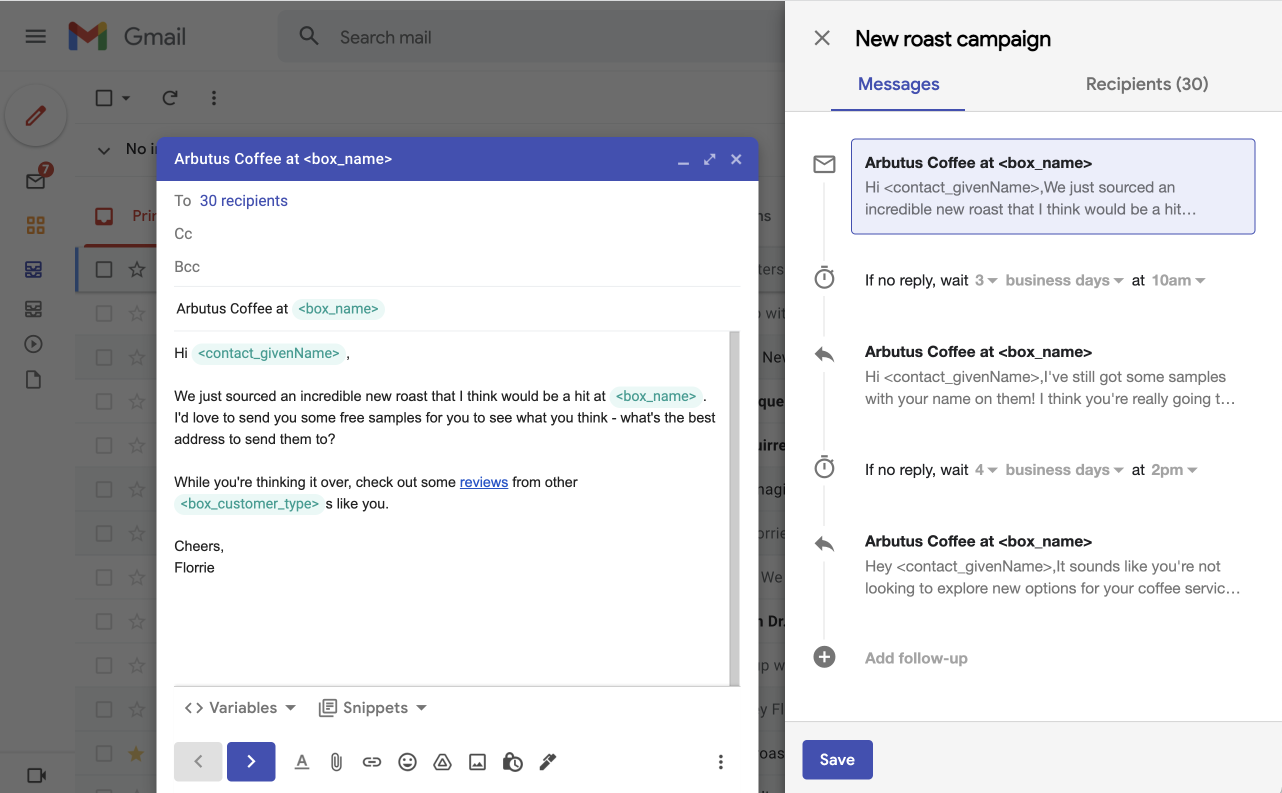Open the Messages tab
The width and height of the screenshot is (1282, 793).
click(x=897, y=84)
